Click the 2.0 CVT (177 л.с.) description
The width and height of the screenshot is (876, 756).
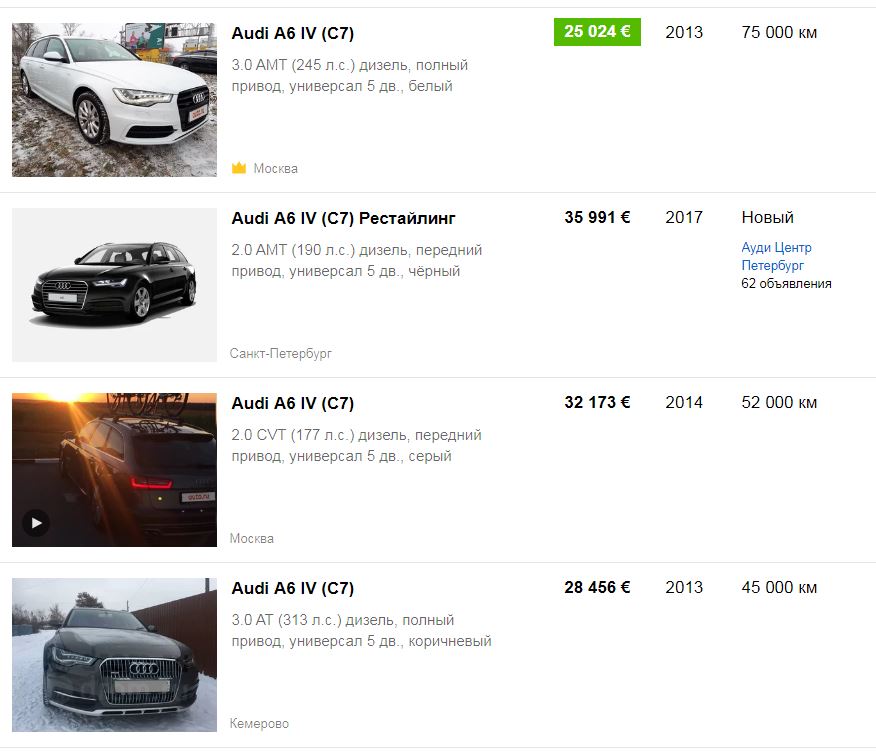point(356,445)
